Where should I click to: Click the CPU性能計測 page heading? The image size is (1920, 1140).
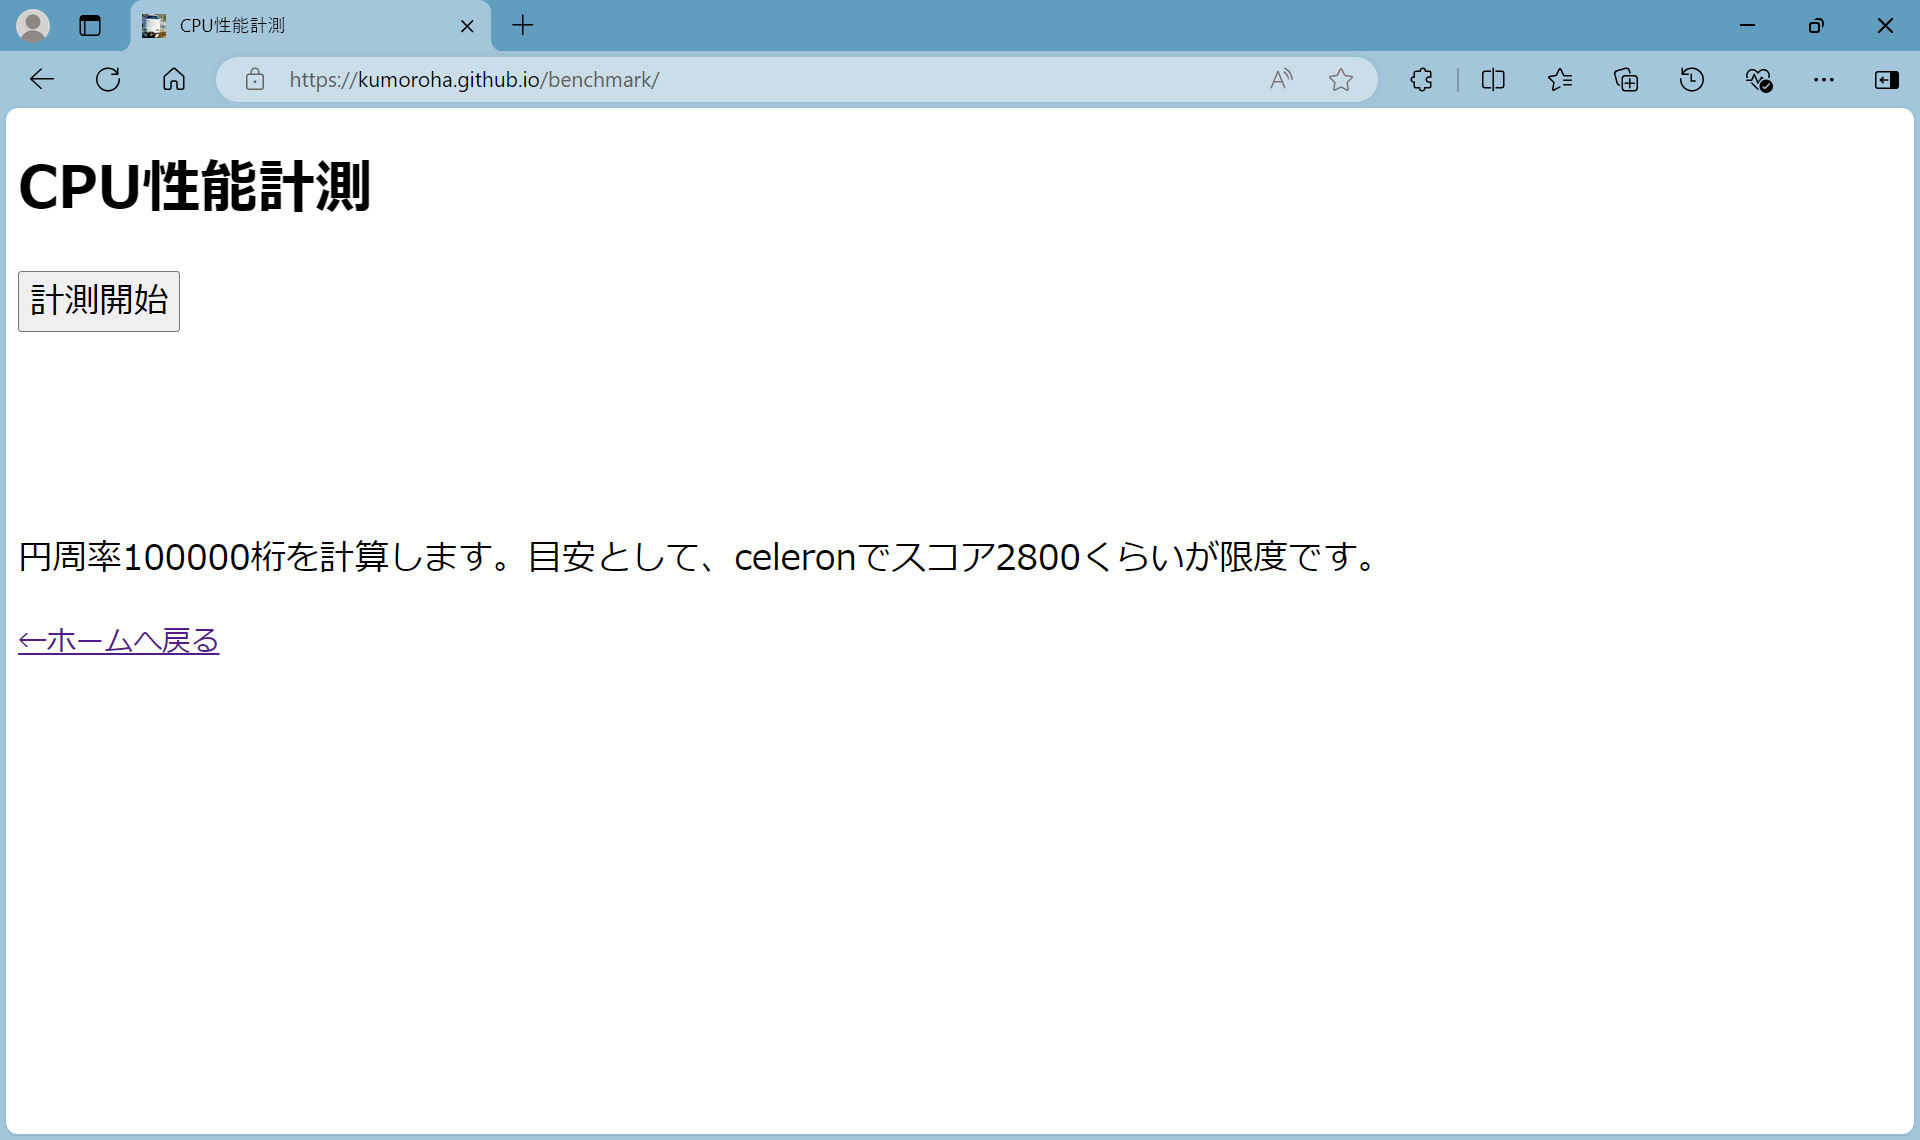[195, 187]
